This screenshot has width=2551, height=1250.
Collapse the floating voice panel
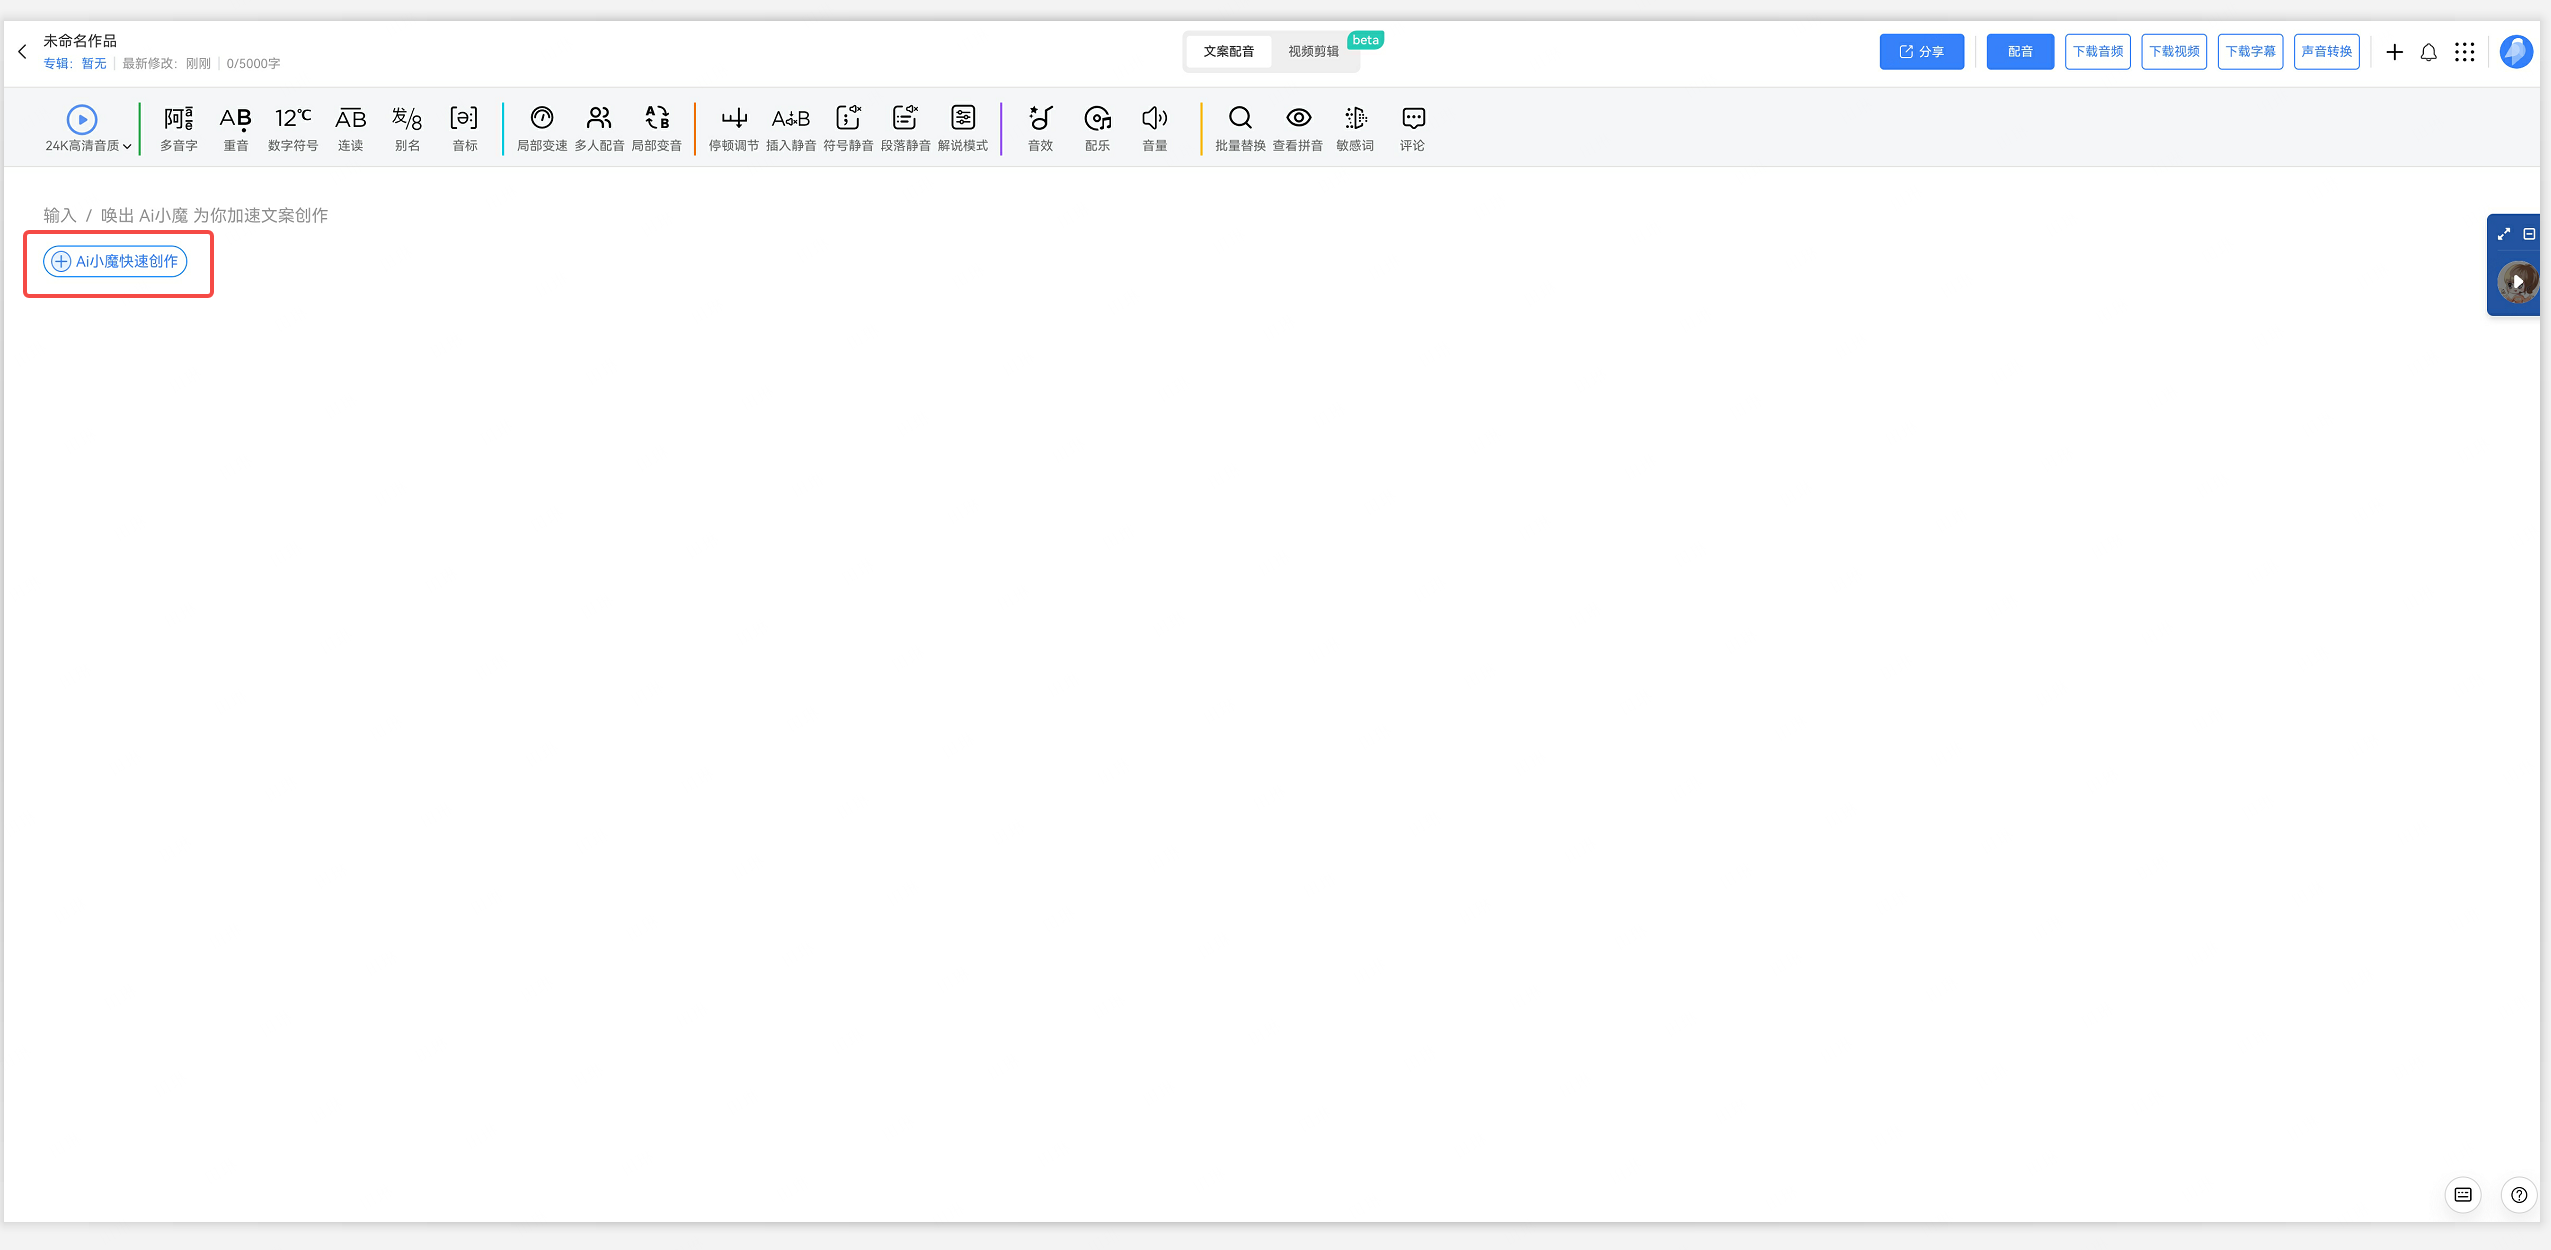coord(2529,234)
